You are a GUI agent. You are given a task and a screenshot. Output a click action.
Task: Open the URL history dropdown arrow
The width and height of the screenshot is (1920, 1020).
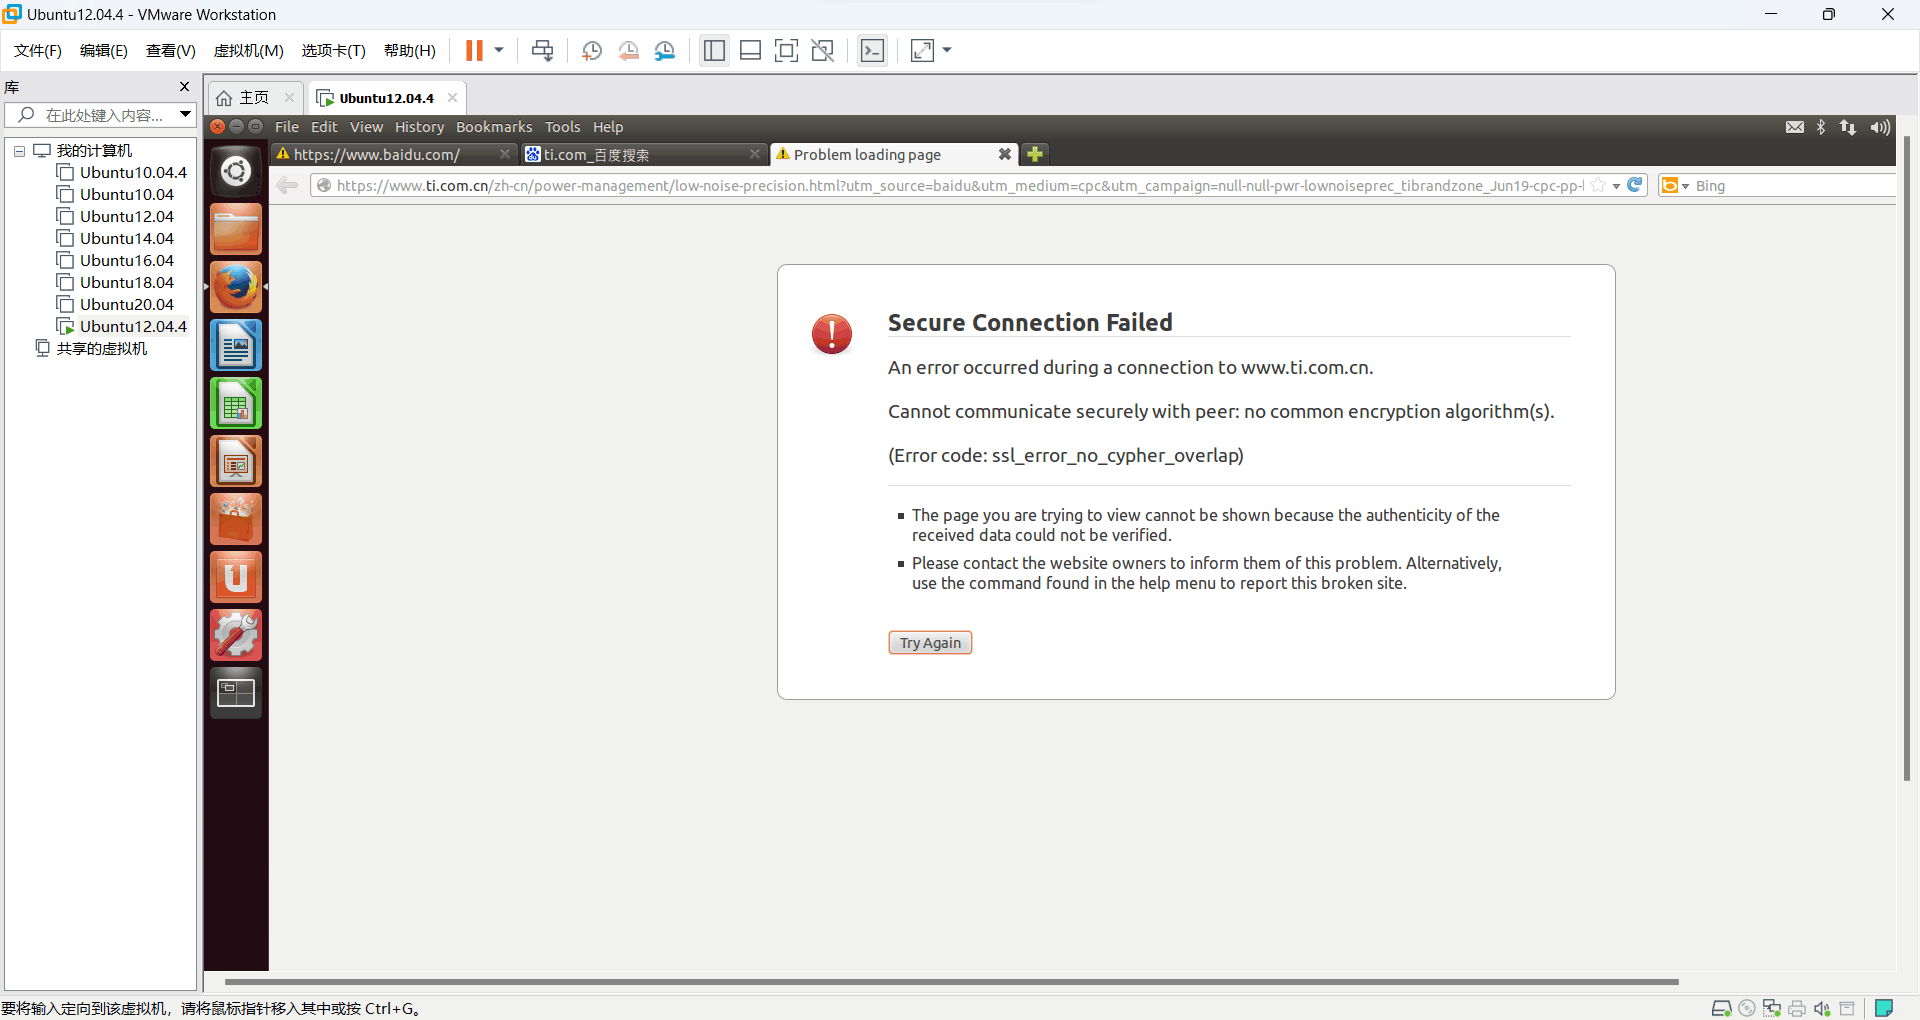pyautogui.click(x=1616, y=186)
